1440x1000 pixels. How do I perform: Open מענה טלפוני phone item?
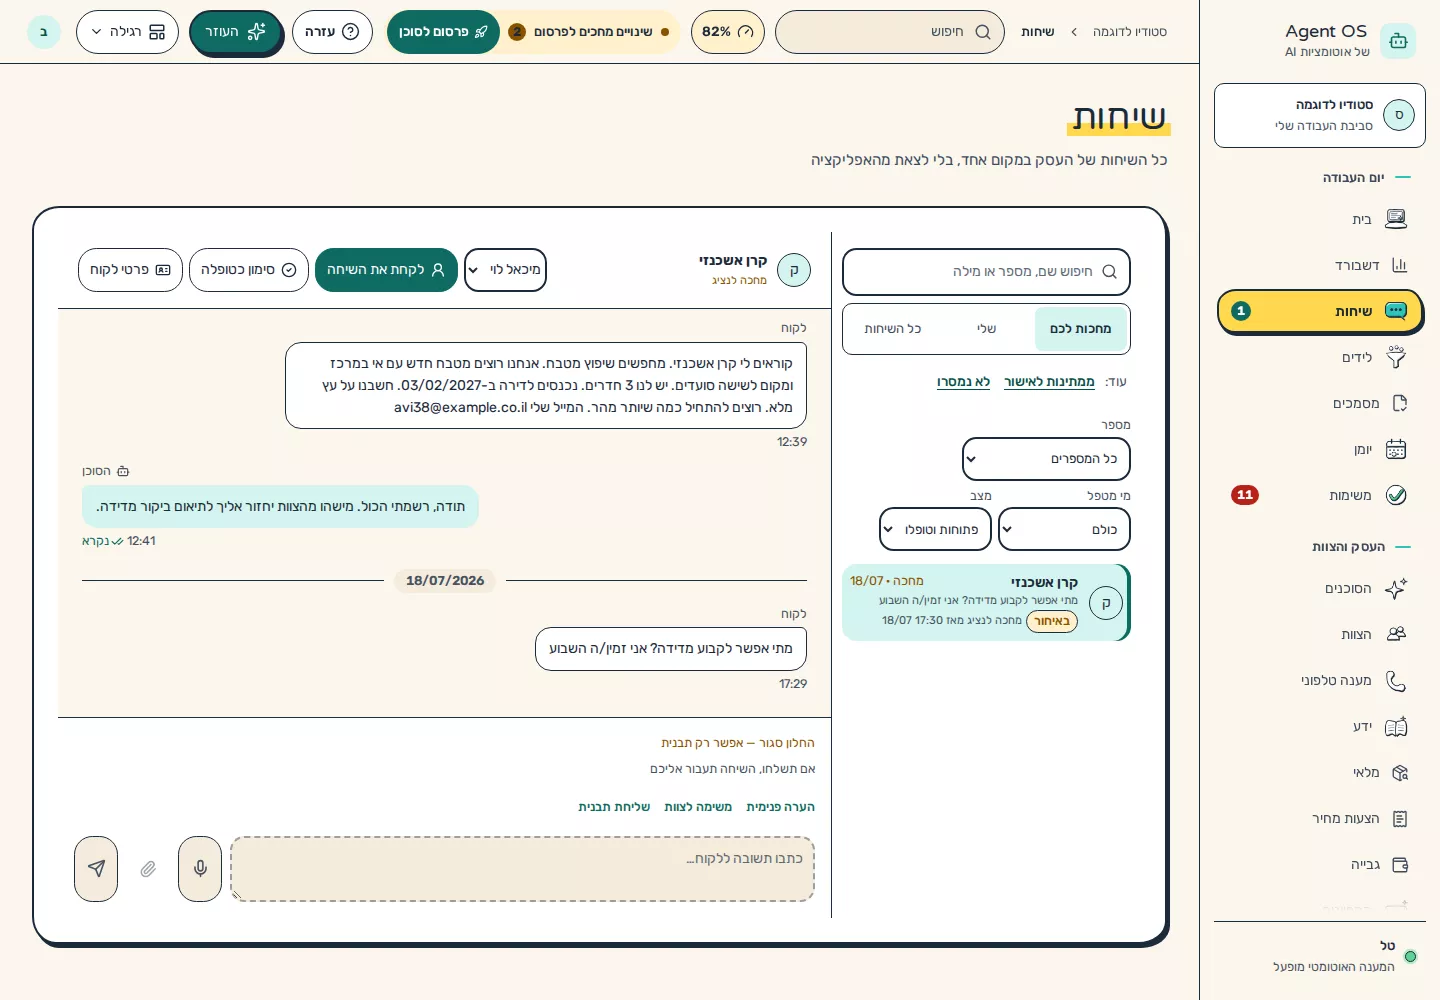coord(1320,680)
